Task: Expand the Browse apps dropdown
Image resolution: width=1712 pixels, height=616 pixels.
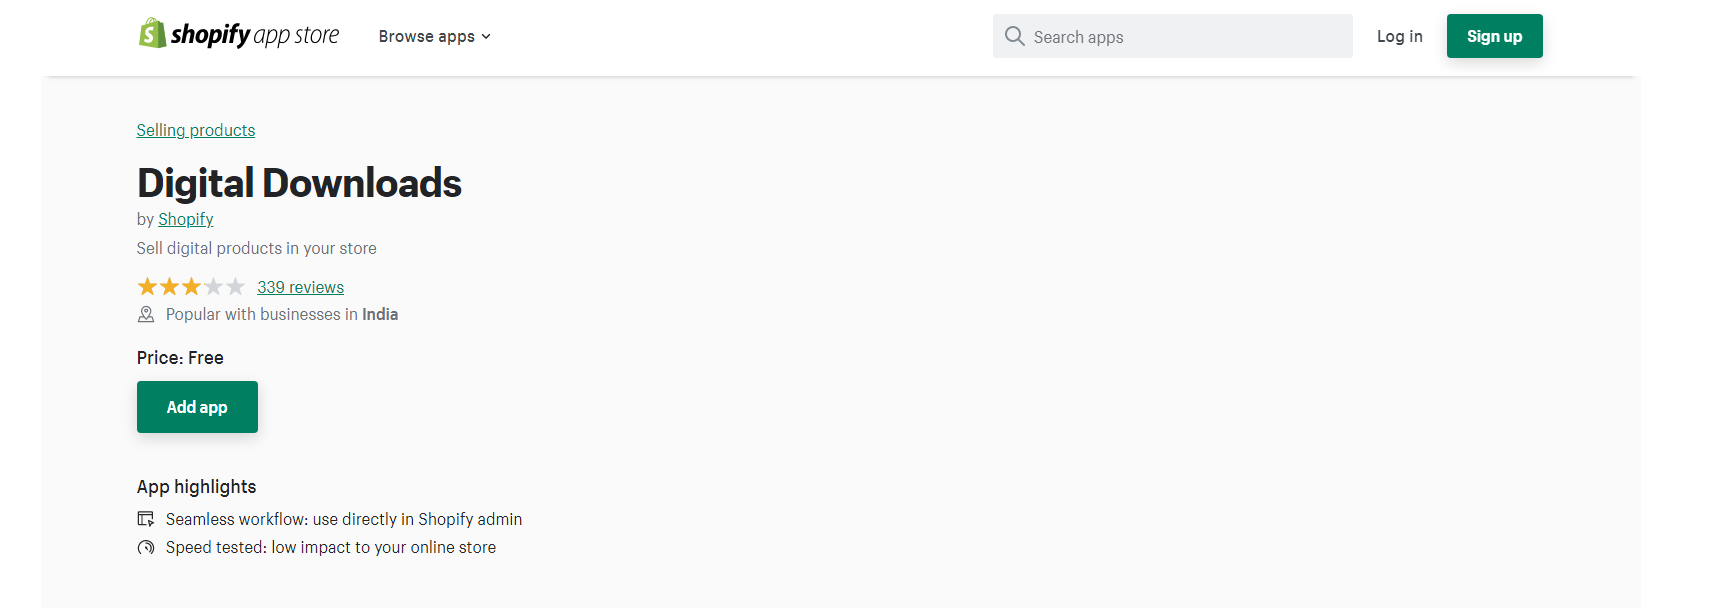Action: point(435,36)
